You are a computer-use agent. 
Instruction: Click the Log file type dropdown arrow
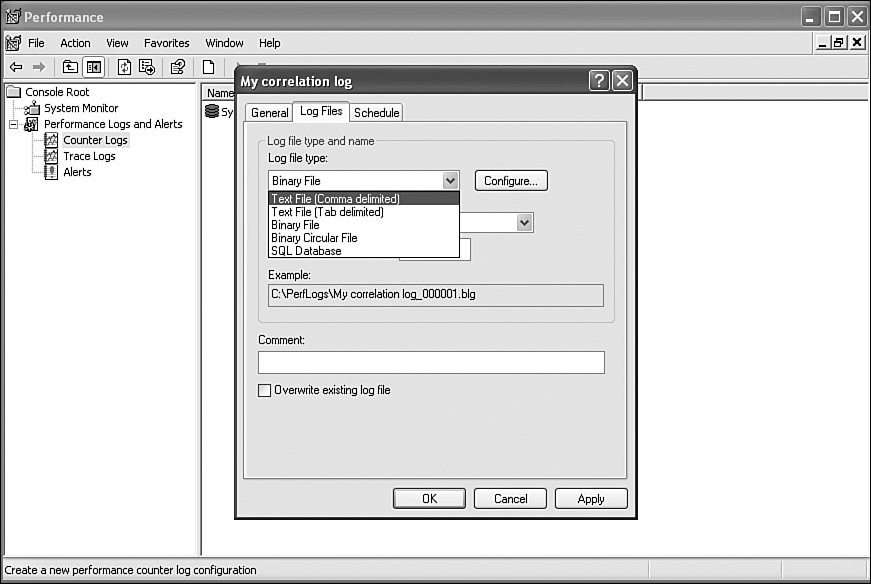(x=450, y=181)
